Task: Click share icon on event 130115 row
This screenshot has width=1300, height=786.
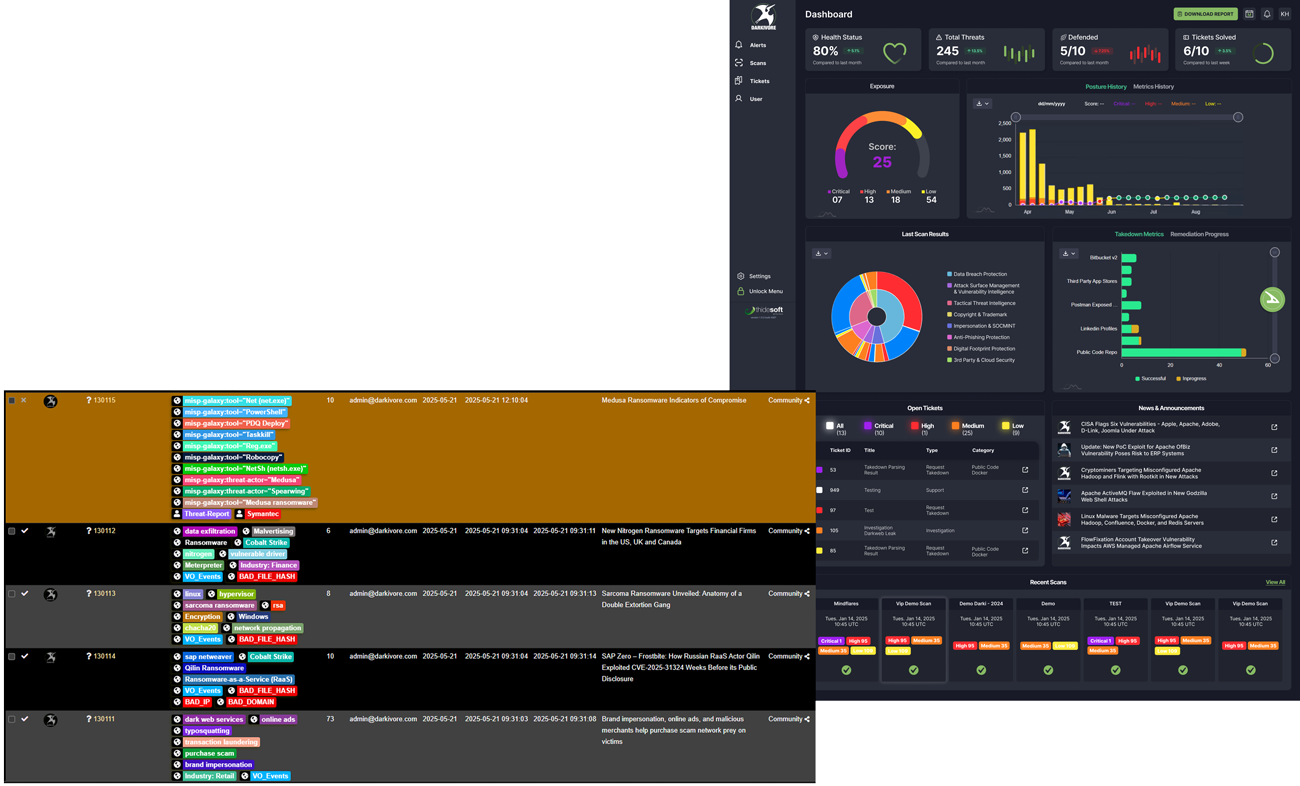Action: pos(807,400)
